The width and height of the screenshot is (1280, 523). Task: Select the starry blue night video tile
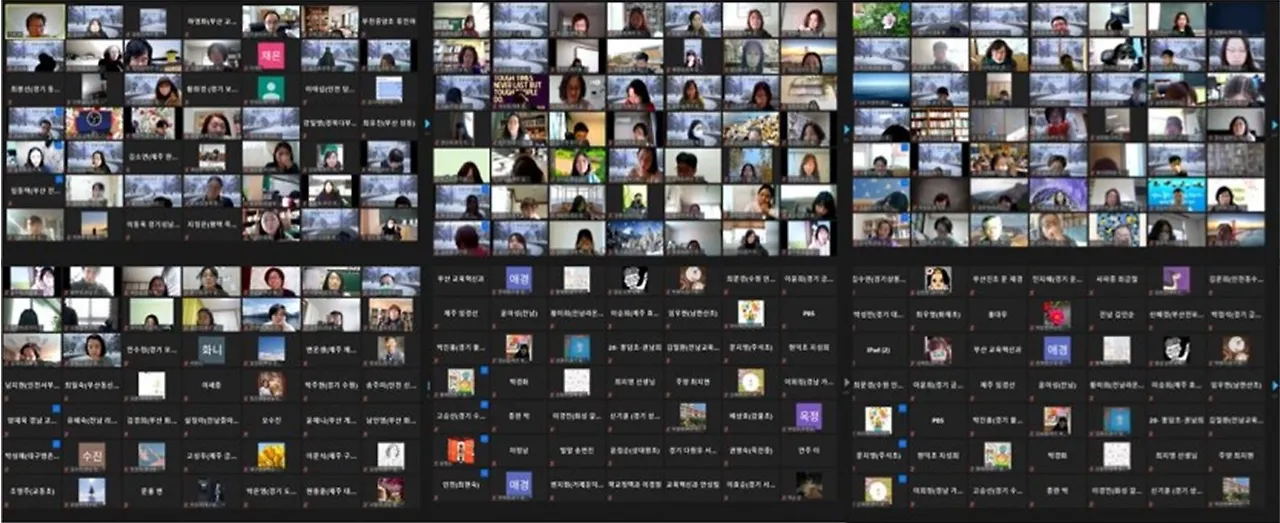[881, 194]
